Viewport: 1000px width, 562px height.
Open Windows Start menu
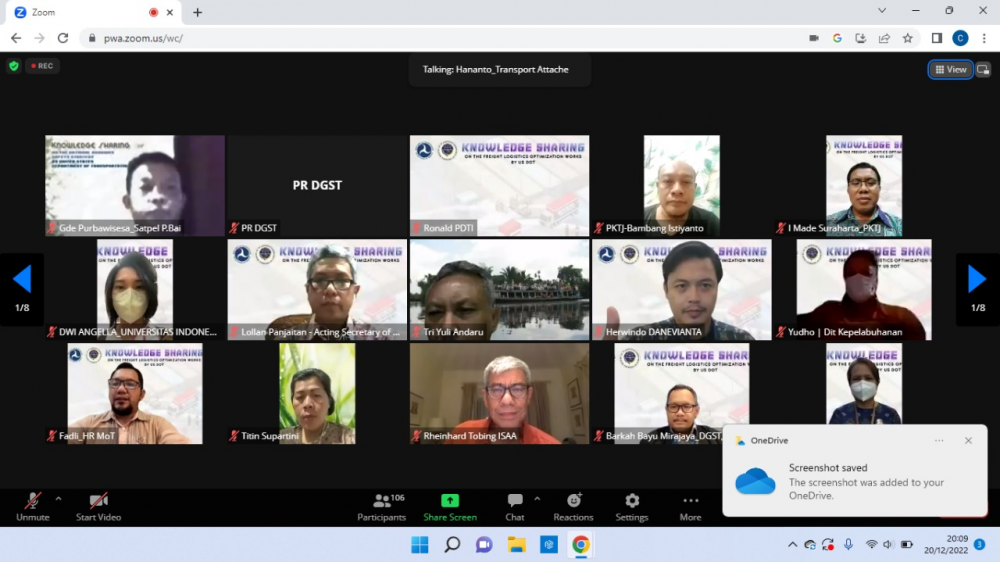click(x=420, y=545)
